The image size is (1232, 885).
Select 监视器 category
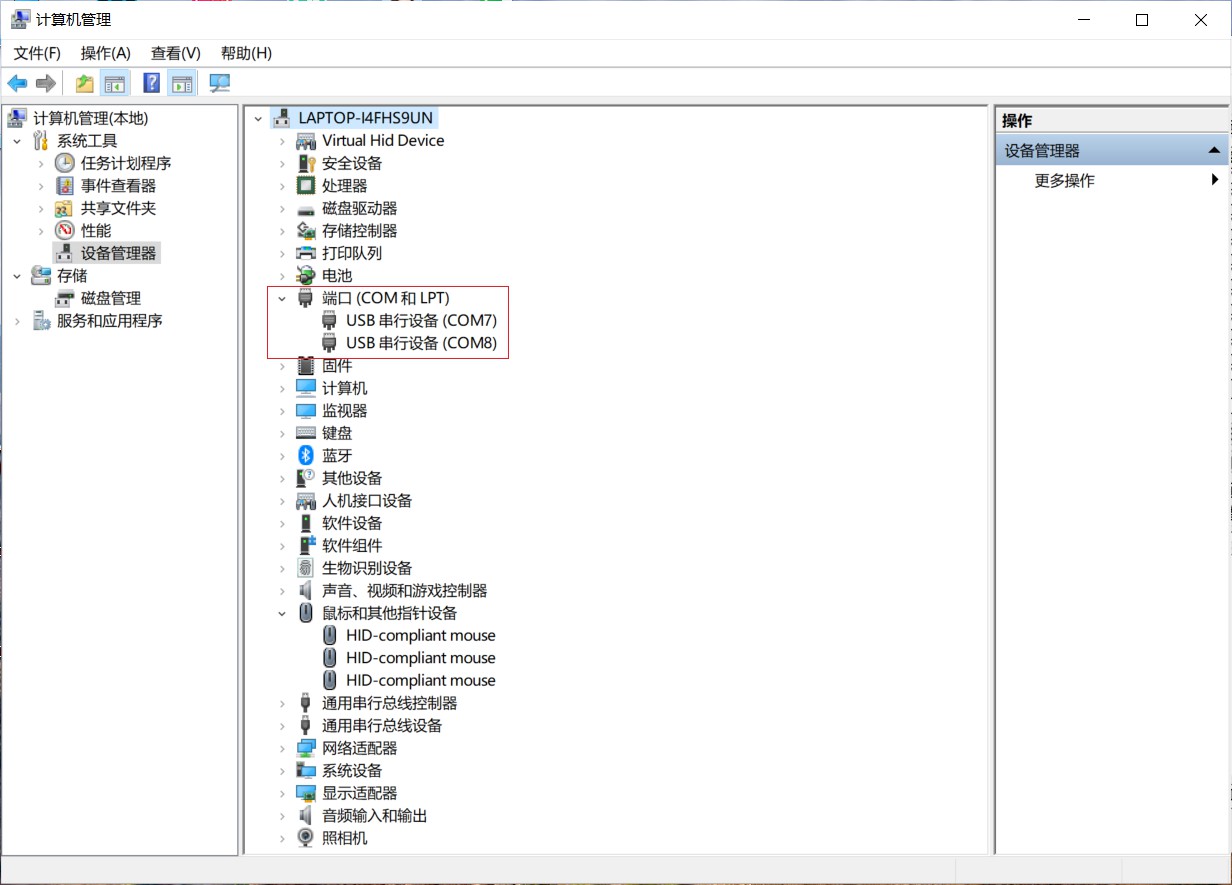[x=345, y=411]
